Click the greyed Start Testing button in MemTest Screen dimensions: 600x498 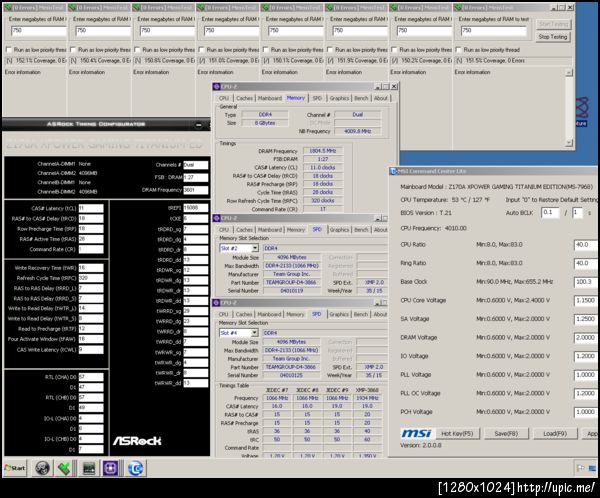click(x=553, y=24)
